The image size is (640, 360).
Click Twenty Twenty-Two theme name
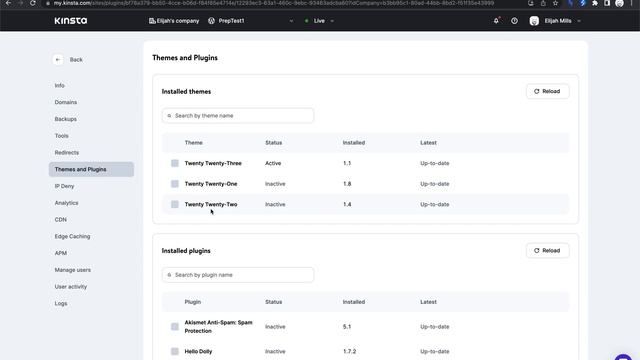(x=211, y=204)
